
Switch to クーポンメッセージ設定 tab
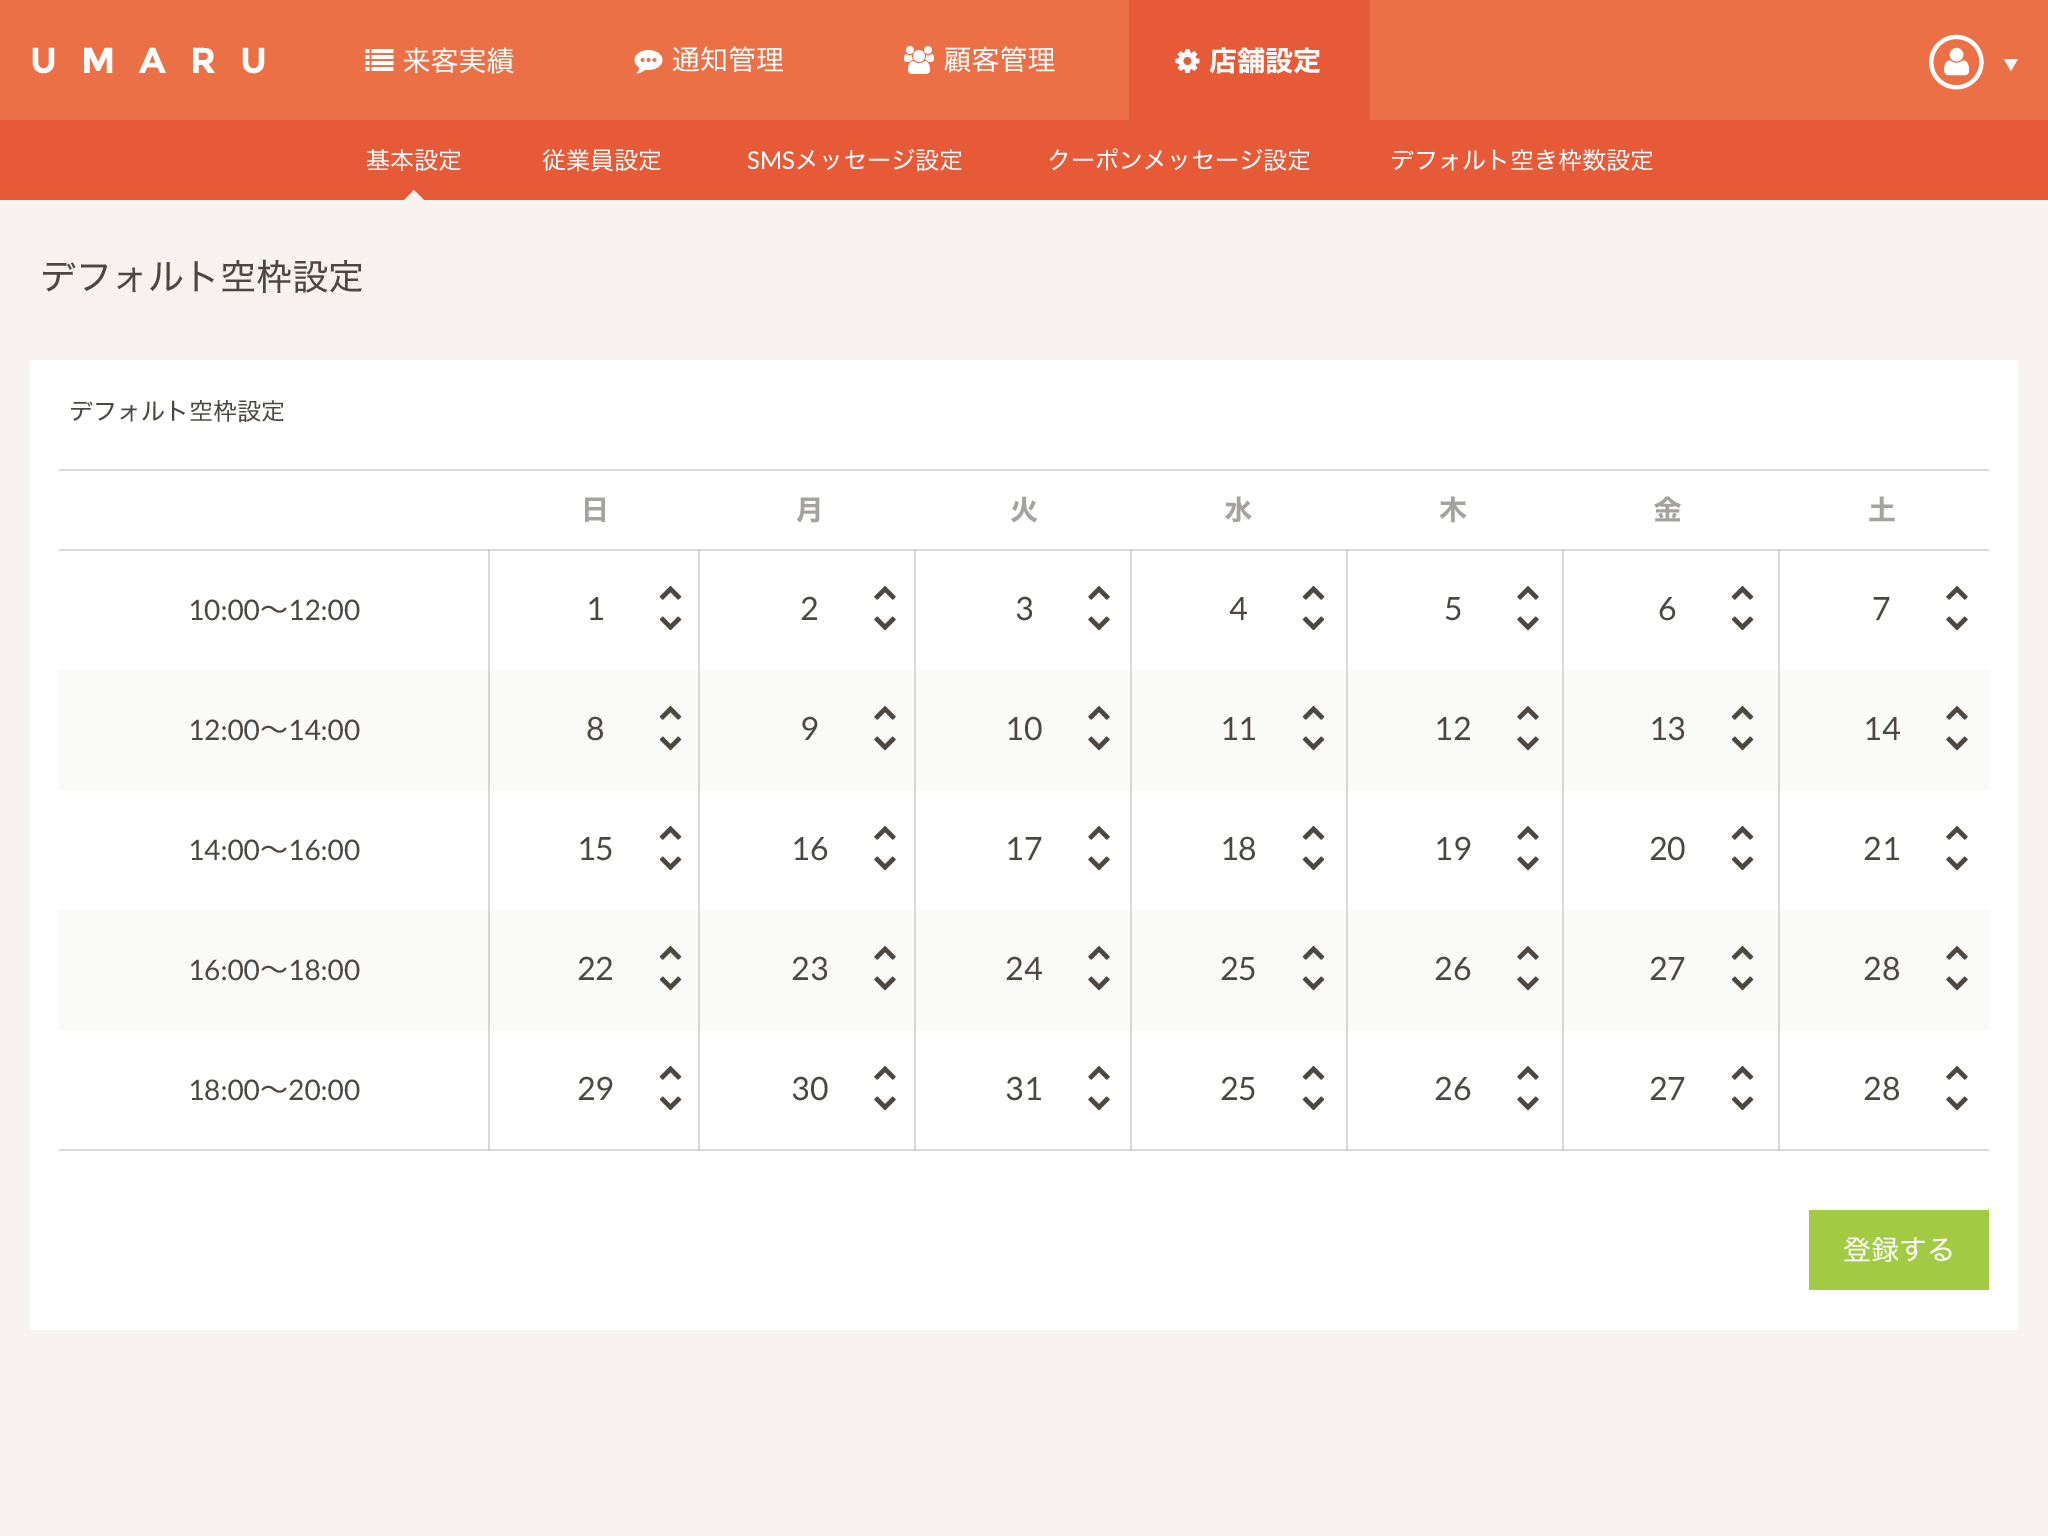[x=1179, y=160]
